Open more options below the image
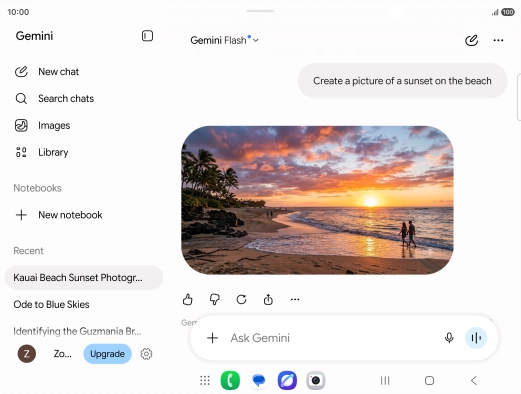 pyautogui.click(x=295, y=299)
